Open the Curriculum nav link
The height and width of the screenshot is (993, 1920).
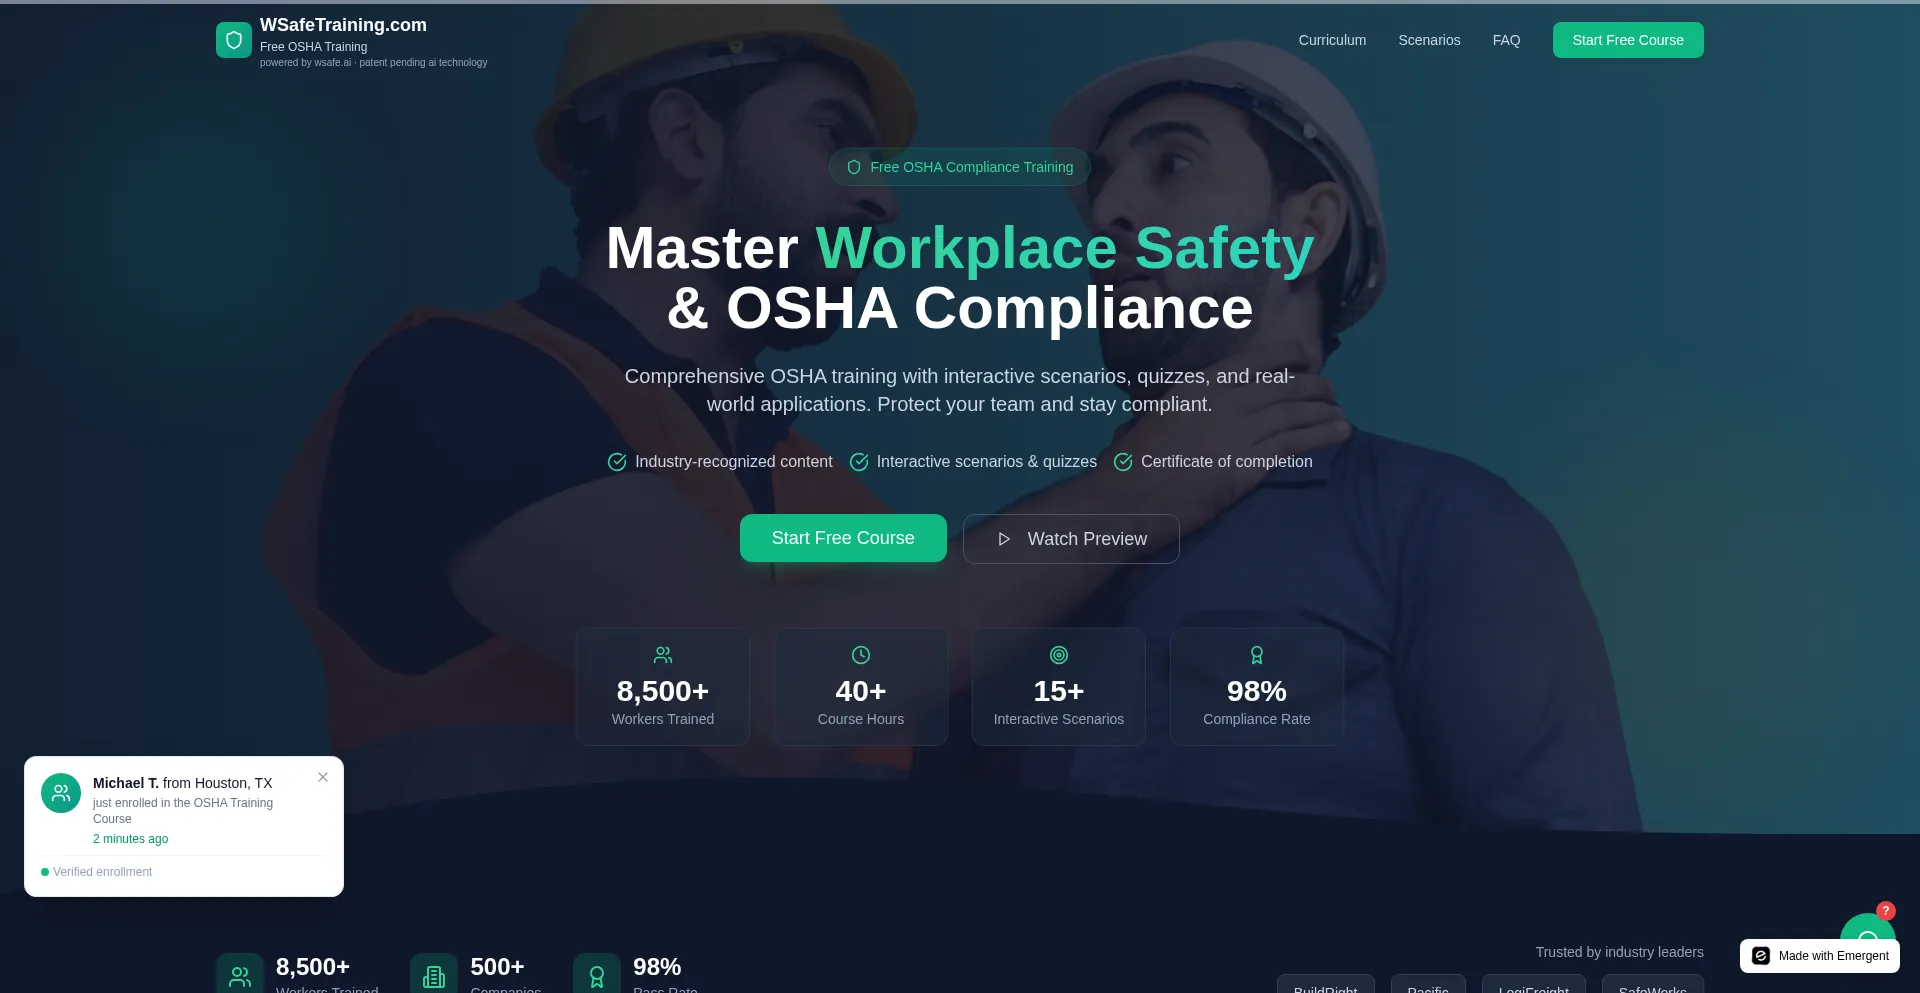(x=1332, y=40)
